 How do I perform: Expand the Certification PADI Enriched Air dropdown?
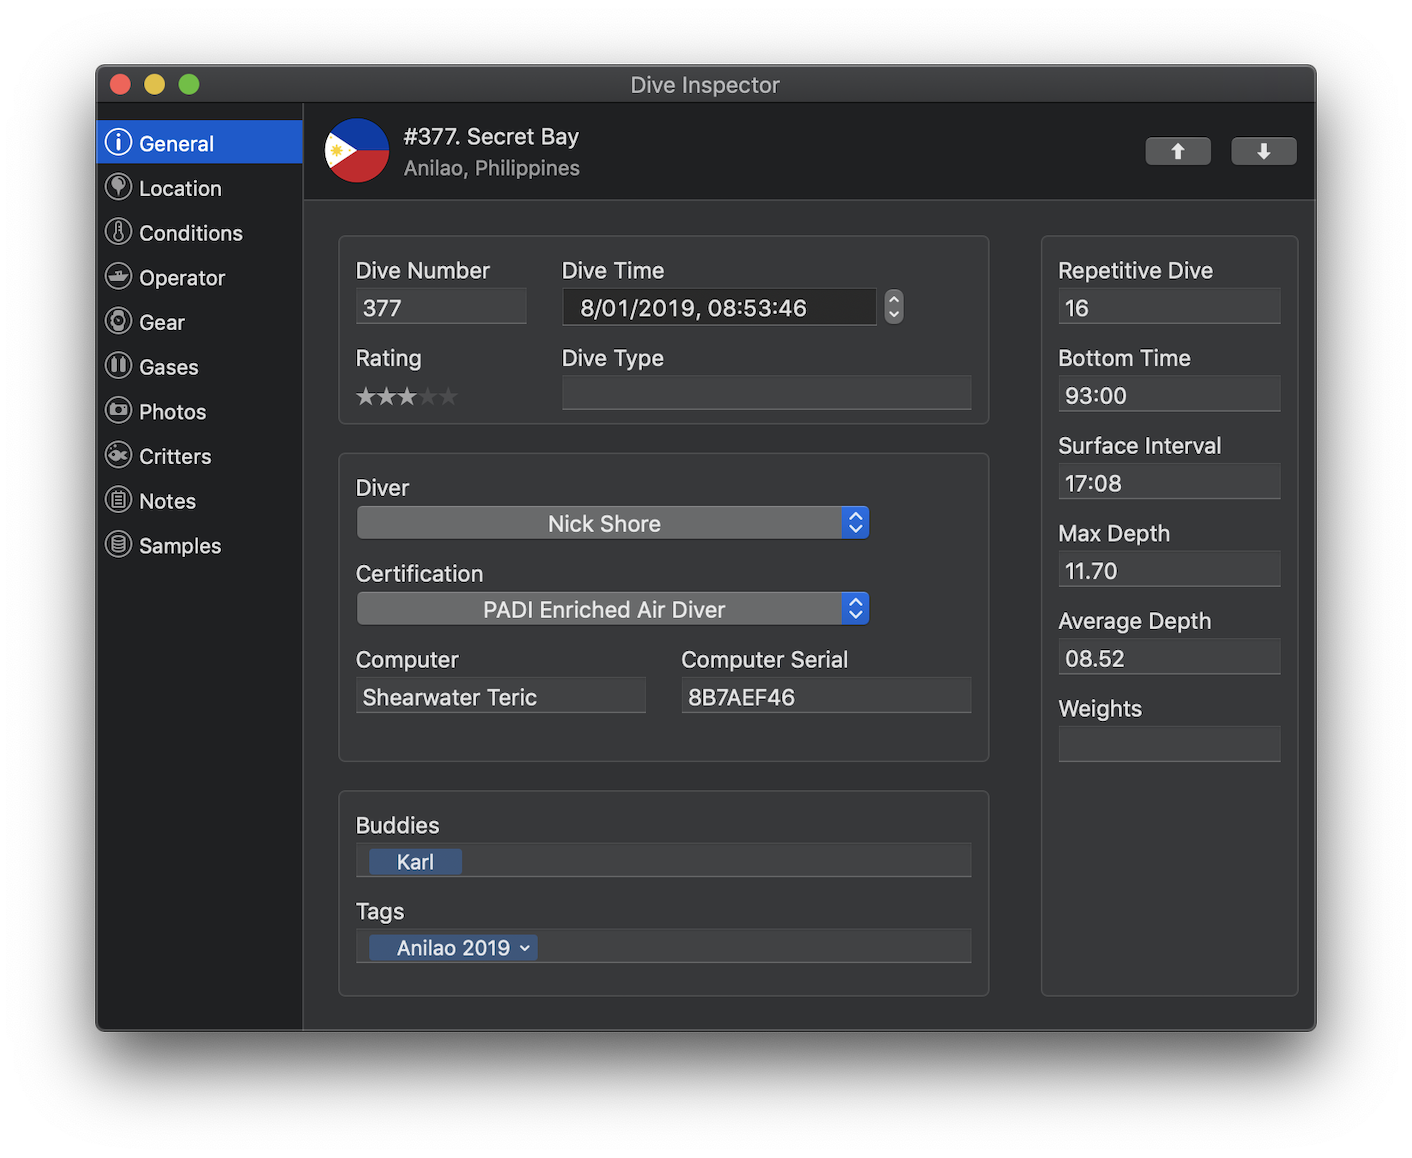pyautogui.click(x=612, y=609)
